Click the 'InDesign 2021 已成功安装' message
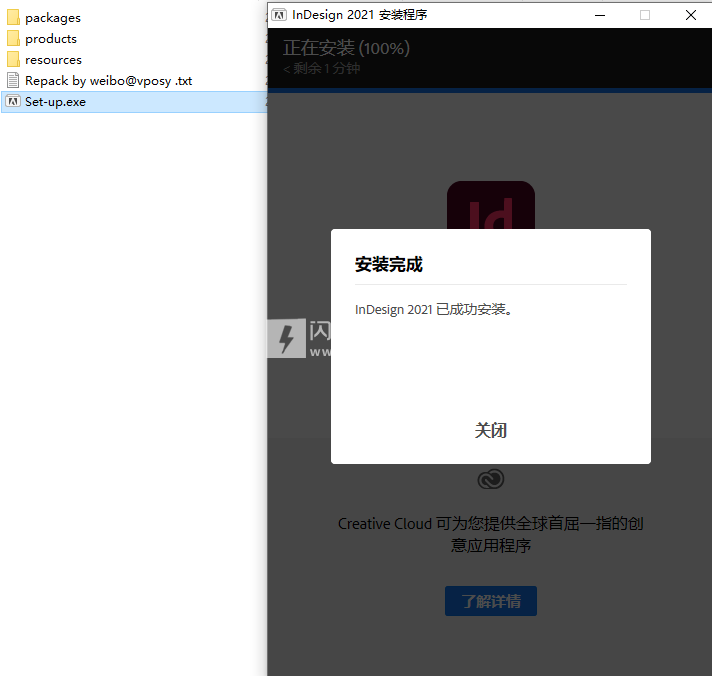The image size is (712, 676). point(434,310)
